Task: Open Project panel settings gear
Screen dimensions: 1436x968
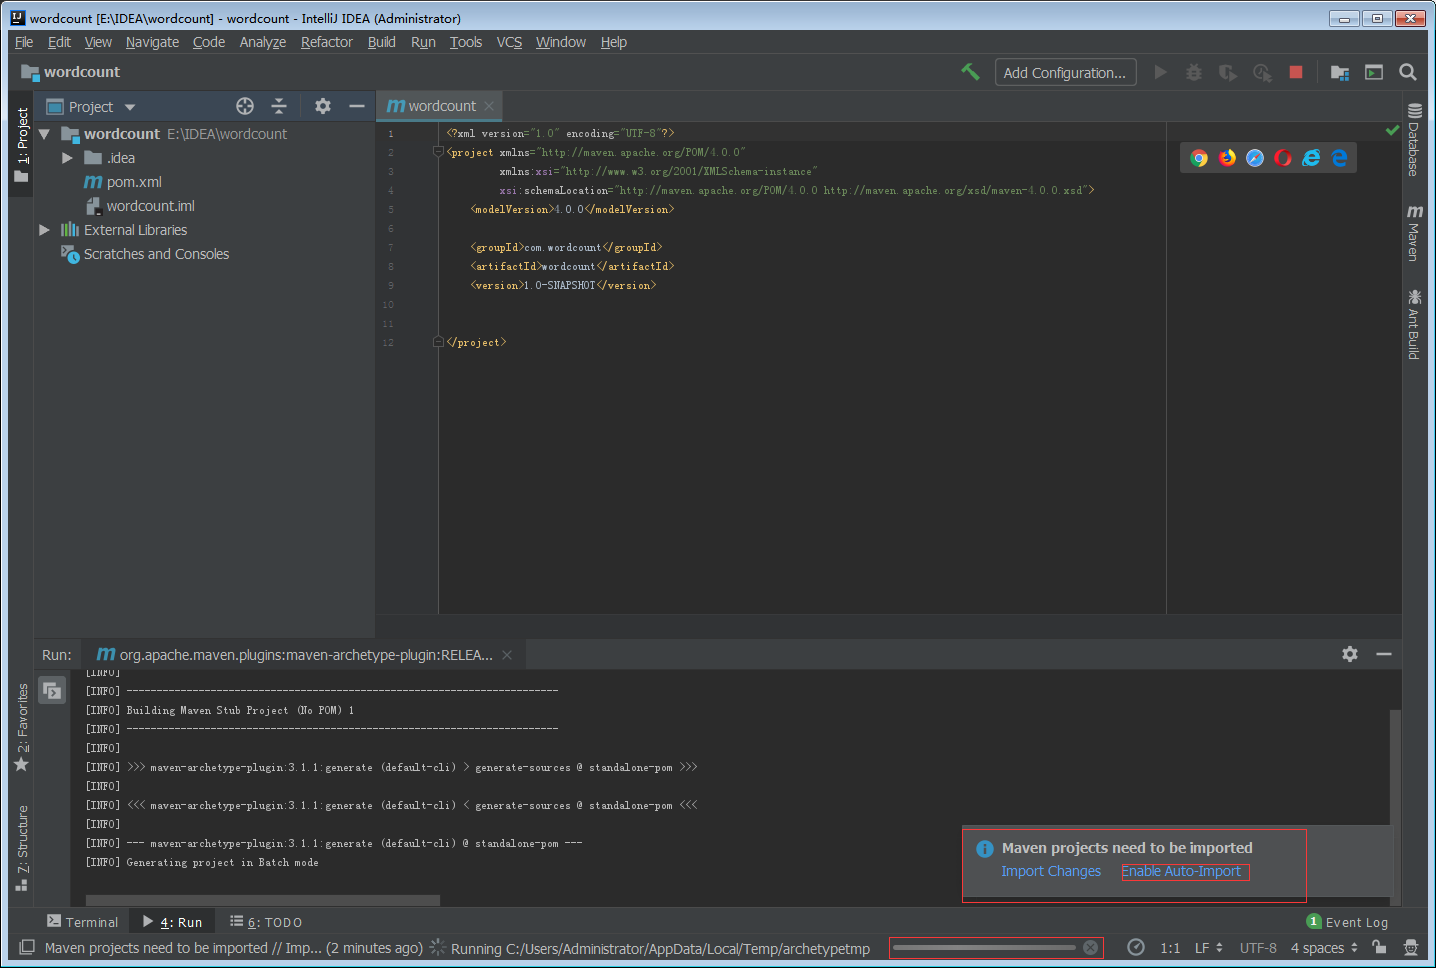Action: coord(323,106)
